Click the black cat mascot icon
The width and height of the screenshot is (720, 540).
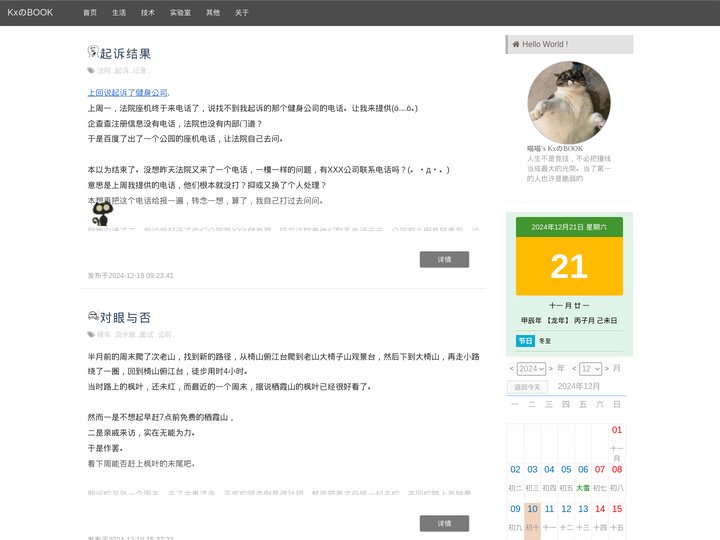(x=102, y=213)
